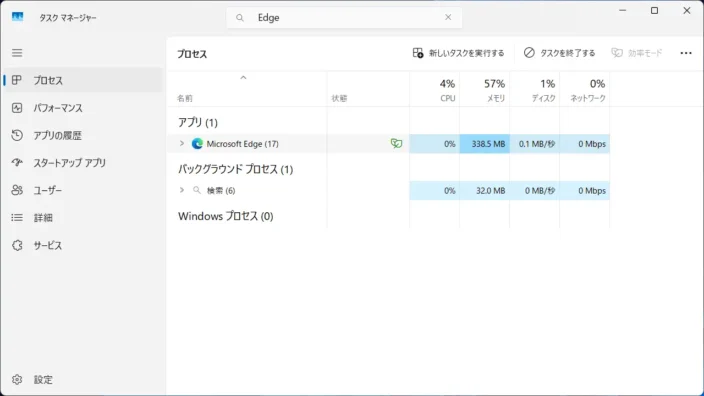Click the Task Manager app icon in title bar
Screen dimensions: 704x396
[18, 17]
